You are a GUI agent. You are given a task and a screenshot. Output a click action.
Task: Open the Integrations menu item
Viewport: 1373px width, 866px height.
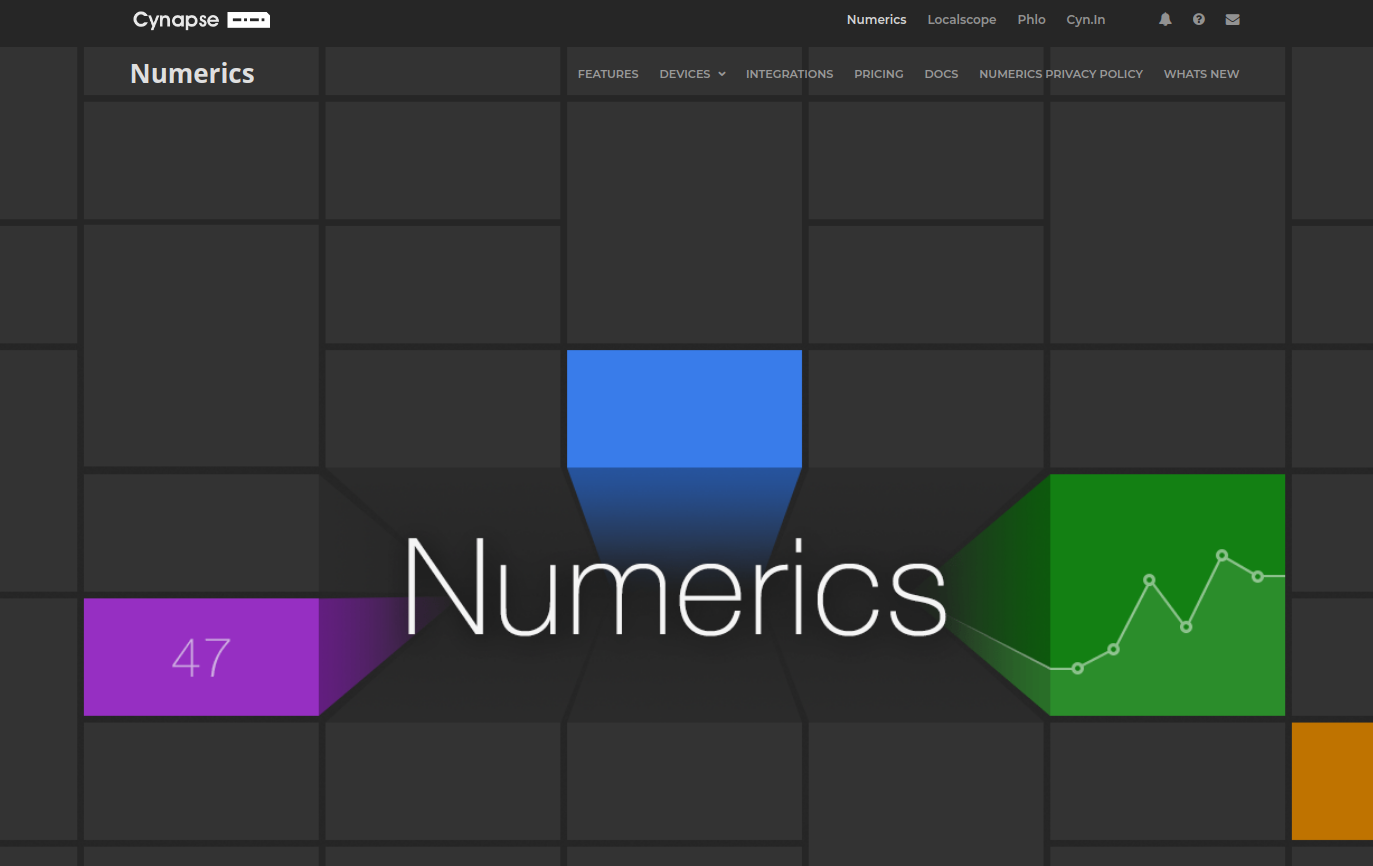tap(789, 74)
